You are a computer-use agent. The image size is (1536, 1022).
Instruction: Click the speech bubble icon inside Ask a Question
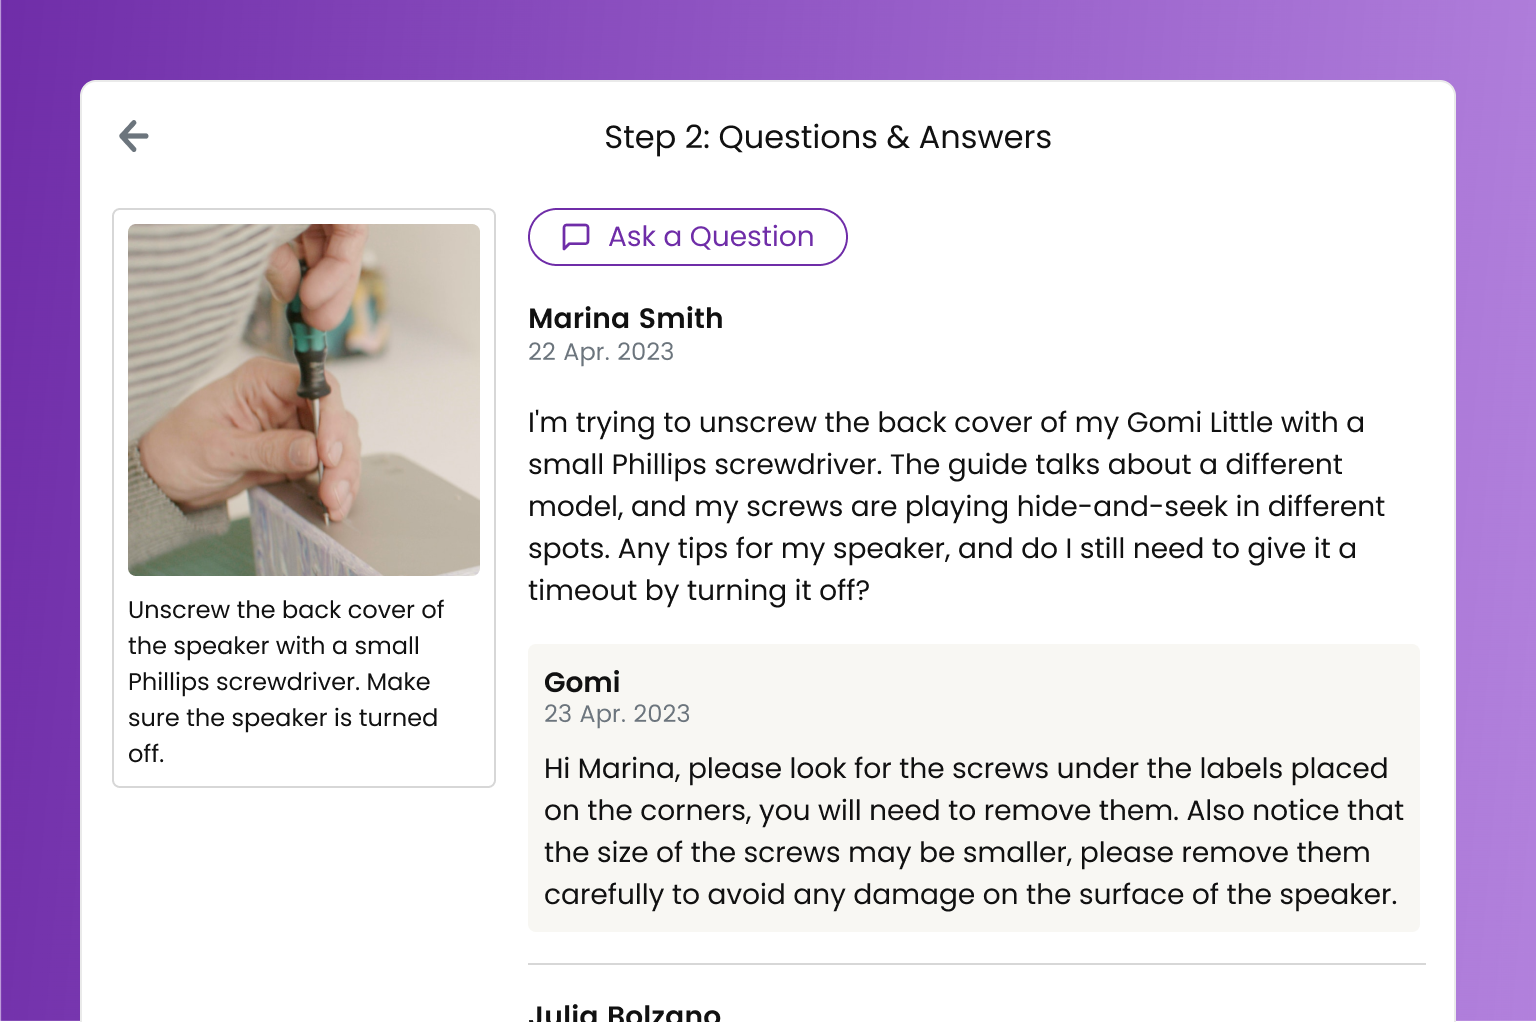[575, 237]
